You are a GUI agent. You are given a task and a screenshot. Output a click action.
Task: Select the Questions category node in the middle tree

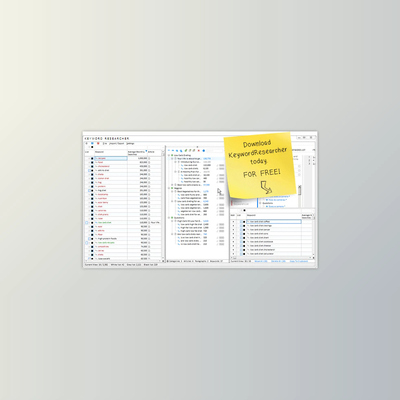[x=178, y=218]
